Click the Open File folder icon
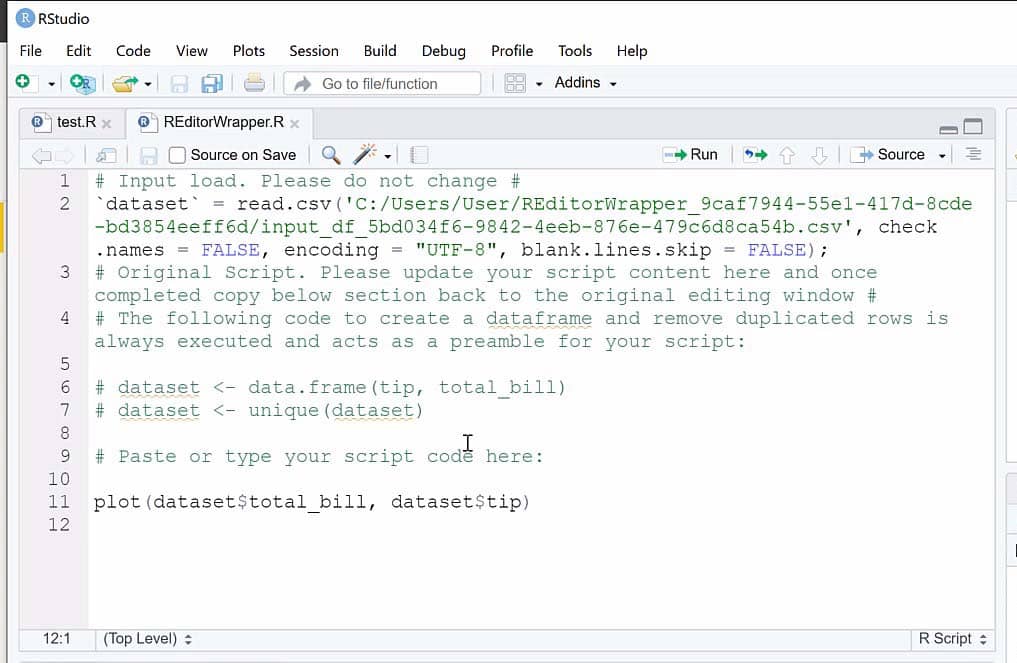 125,83
